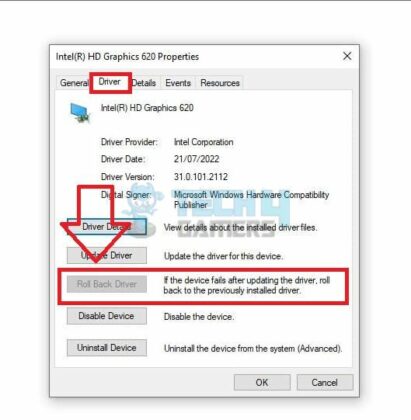This screenshot has width=411, height=420.
Task: Close the Properties dialog with X
Action: 347,56
